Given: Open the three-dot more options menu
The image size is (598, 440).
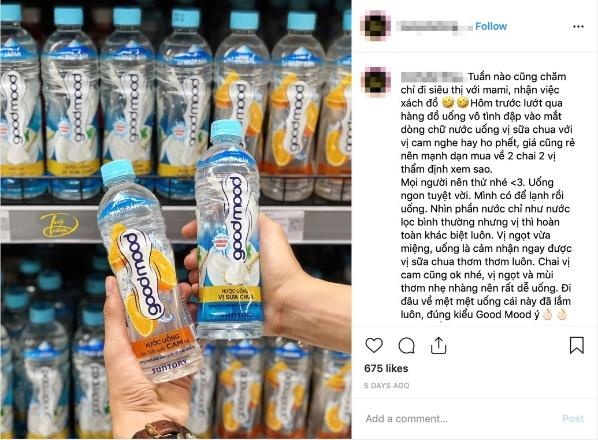Looking at the screenshot, I should (578, 26).
